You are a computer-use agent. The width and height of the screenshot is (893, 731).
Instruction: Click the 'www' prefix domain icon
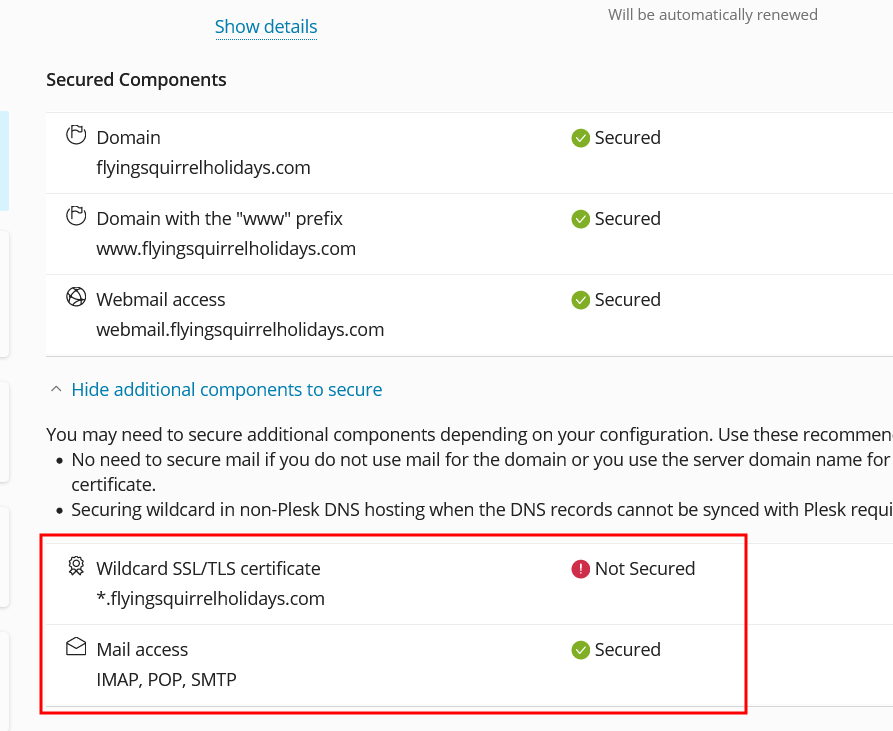tap(76, 217)
